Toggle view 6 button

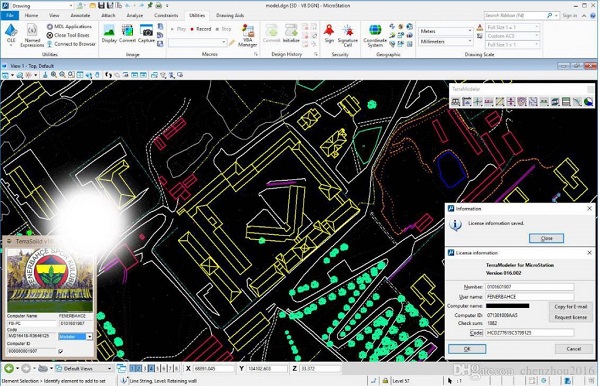click(164, 368)
